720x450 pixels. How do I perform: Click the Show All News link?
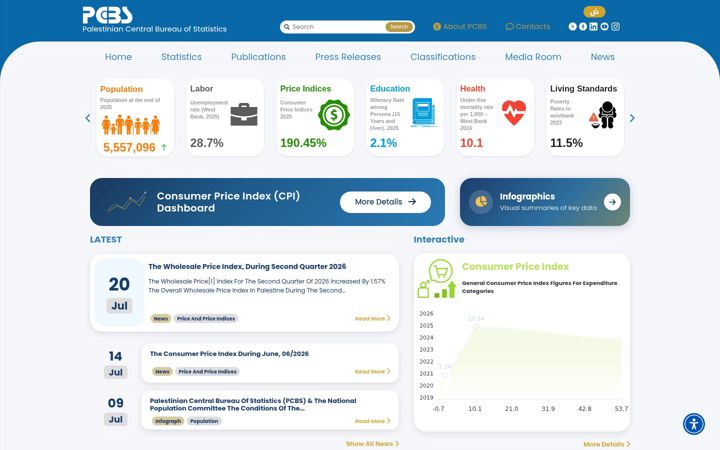372,444
